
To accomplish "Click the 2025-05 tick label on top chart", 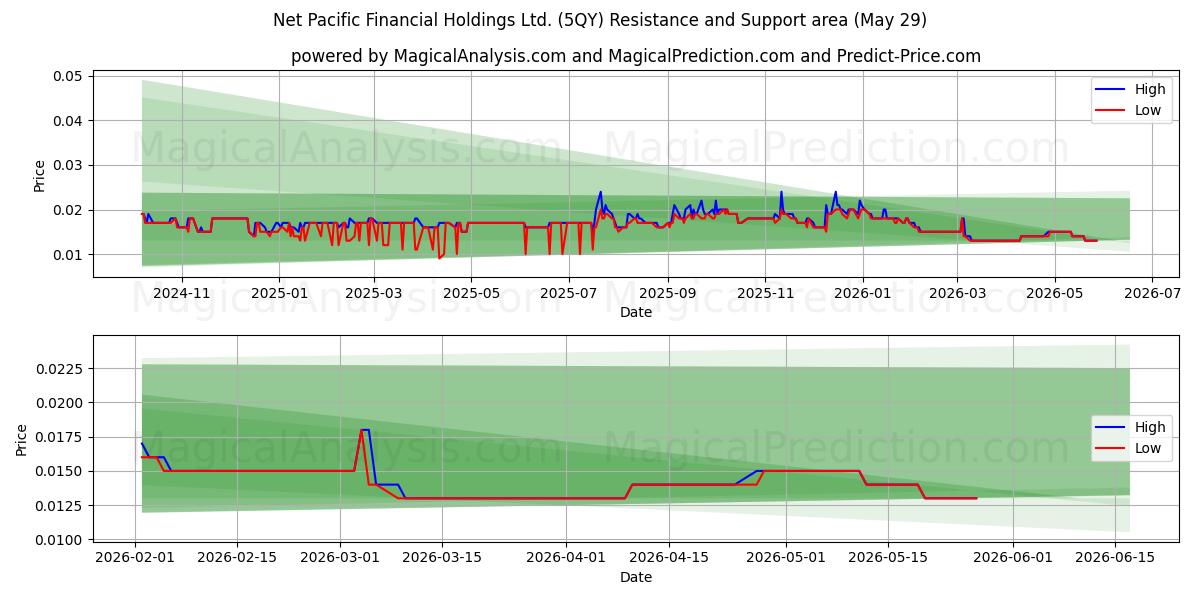I will pos(471,293).
